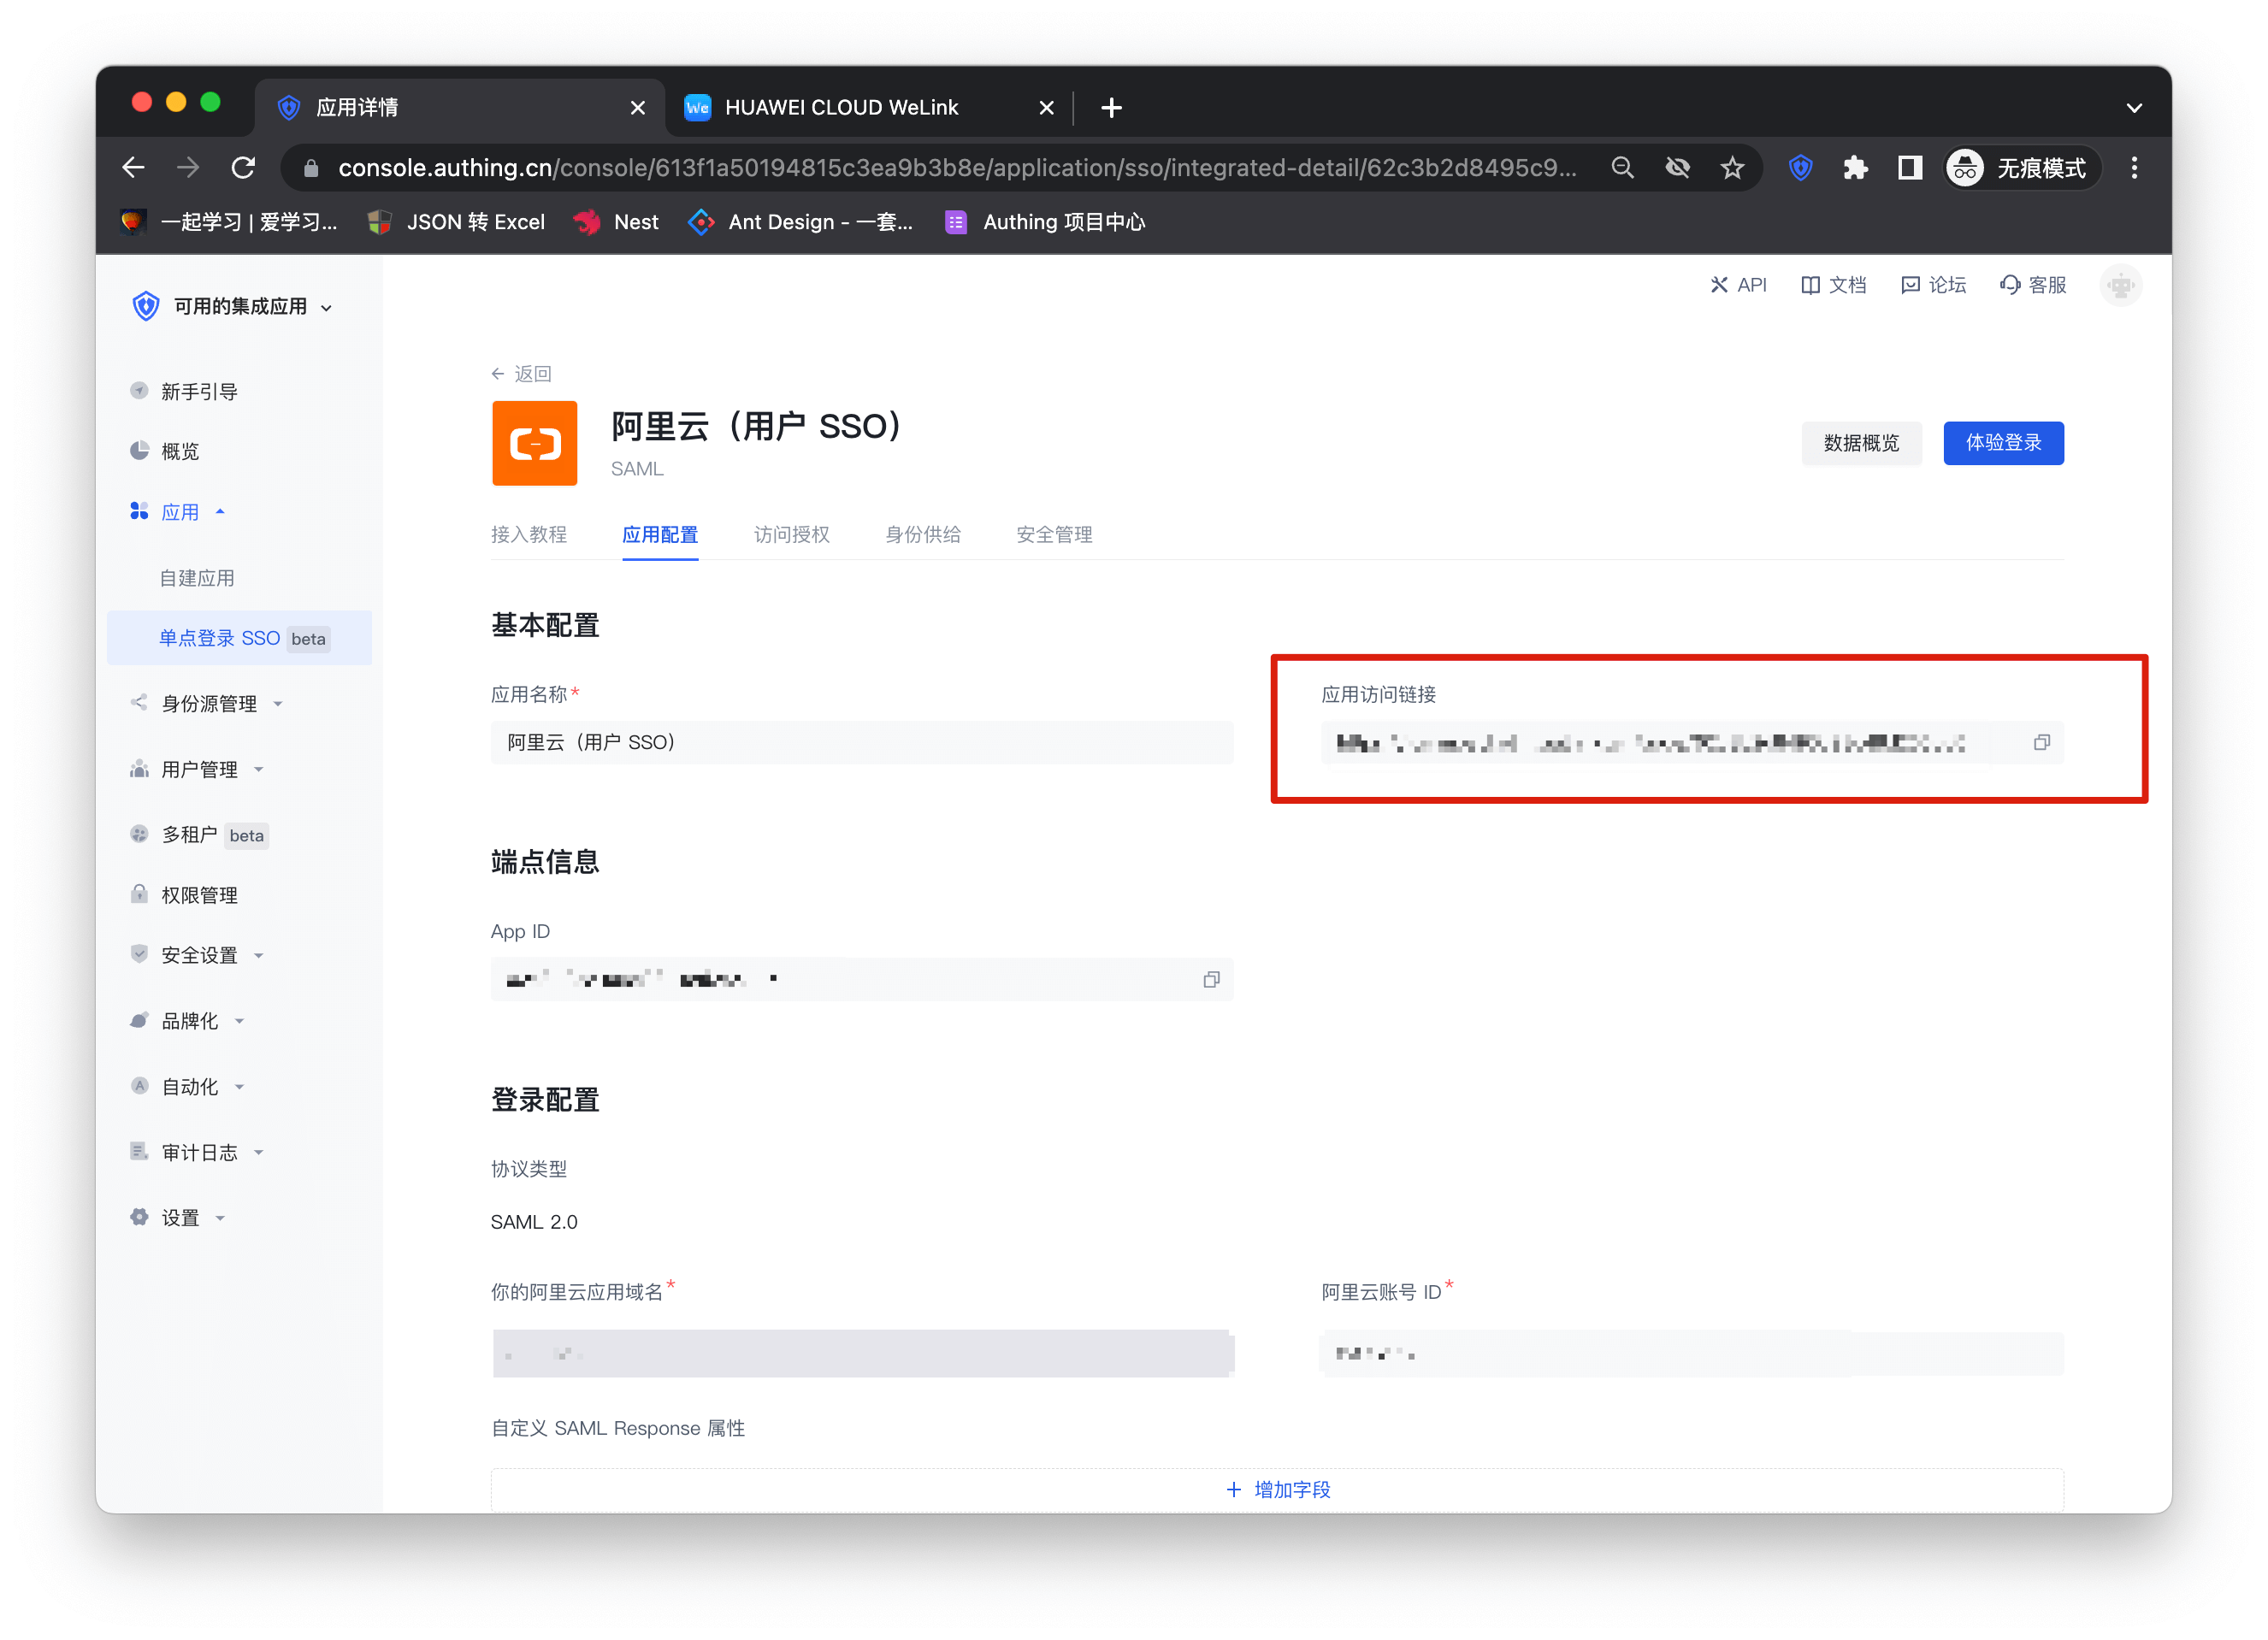
Task: Copy the application access link
Action: [x=2041, y=742]
